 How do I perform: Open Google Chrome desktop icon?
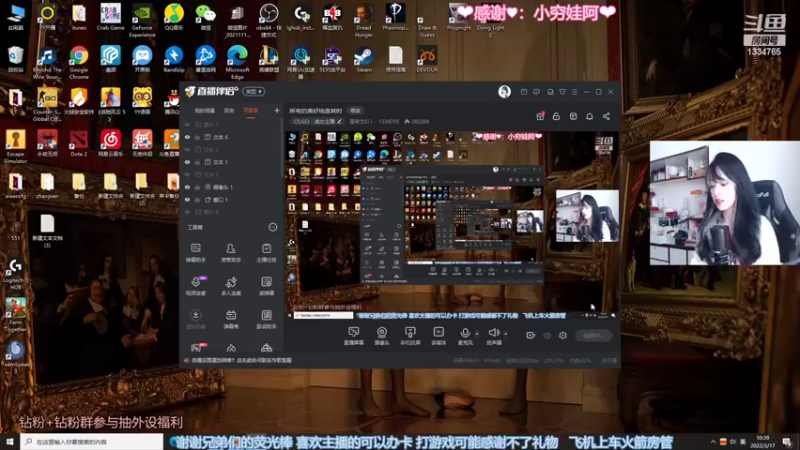click(x=79, y=62)
